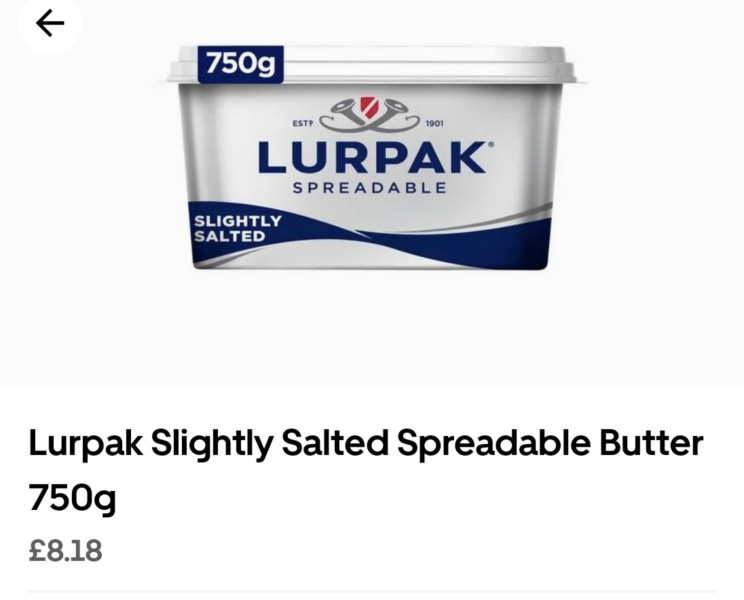Click the LURPAK brand logo text

(372, 157)
